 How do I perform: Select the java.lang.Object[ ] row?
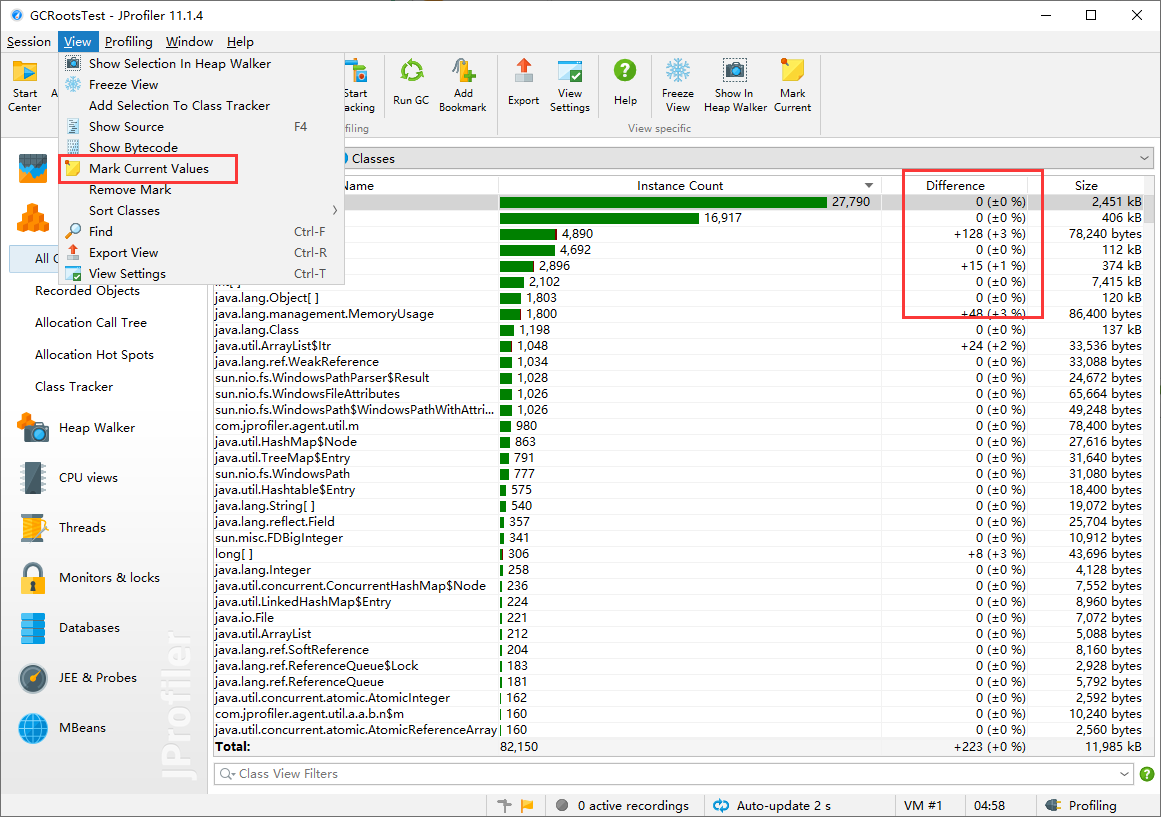tap(678, 298)
